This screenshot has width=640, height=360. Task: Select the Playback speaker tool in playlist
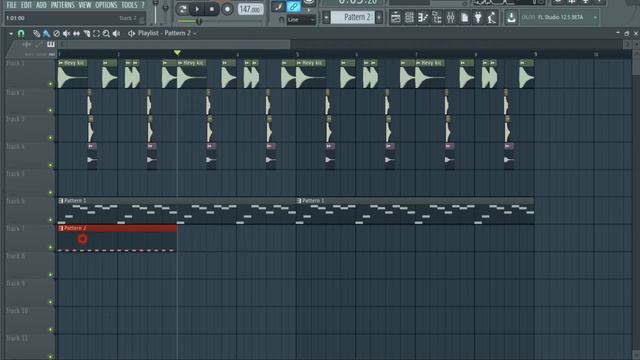coord(116,33)
